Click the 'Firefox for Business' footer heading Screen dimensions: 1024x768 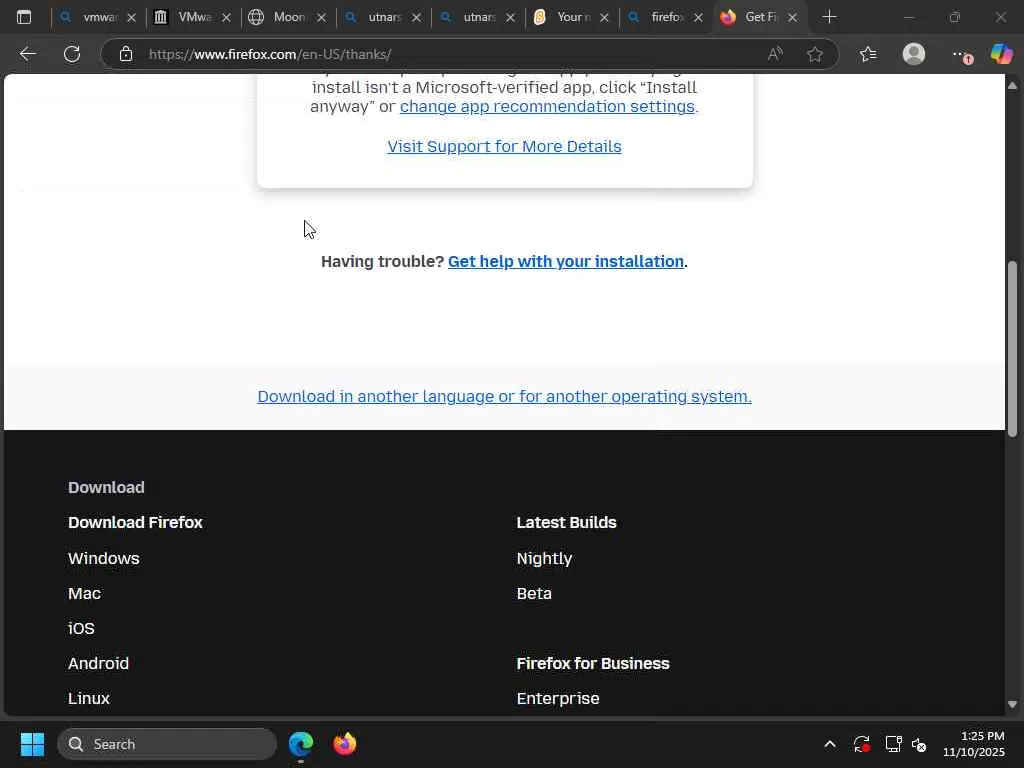(593, 664)
